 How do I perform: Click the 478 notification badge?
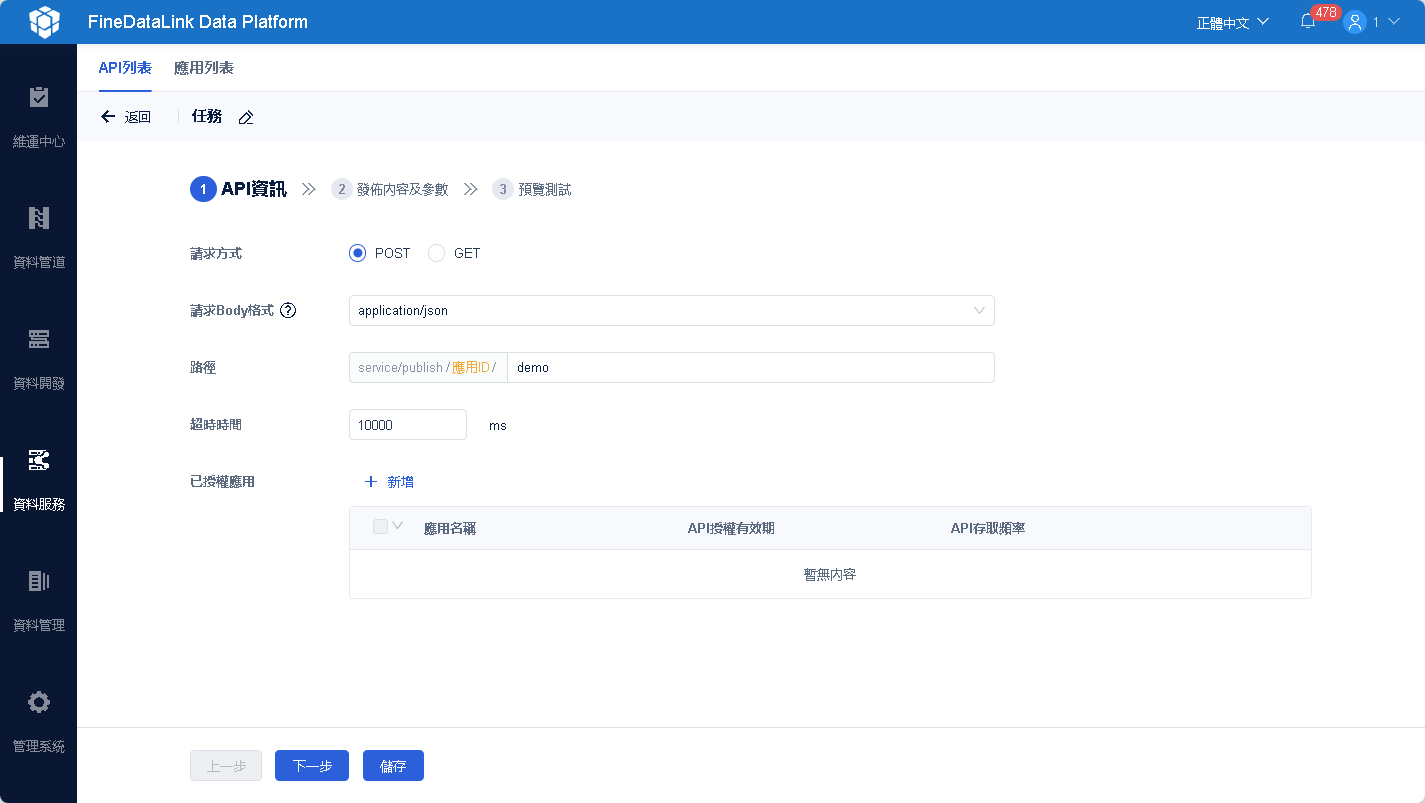(x=1326, y=12)
